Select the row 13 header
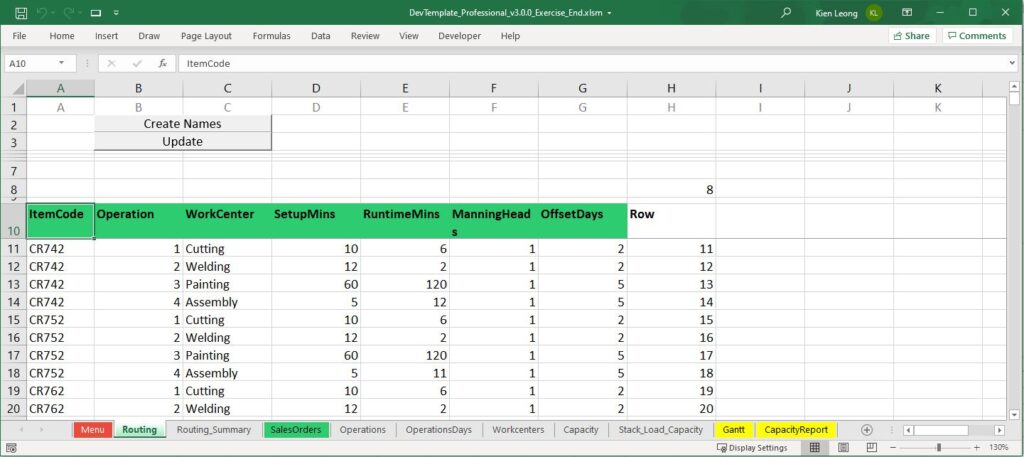This screenshot has width=1024, height=457. (x=14, y=284)
